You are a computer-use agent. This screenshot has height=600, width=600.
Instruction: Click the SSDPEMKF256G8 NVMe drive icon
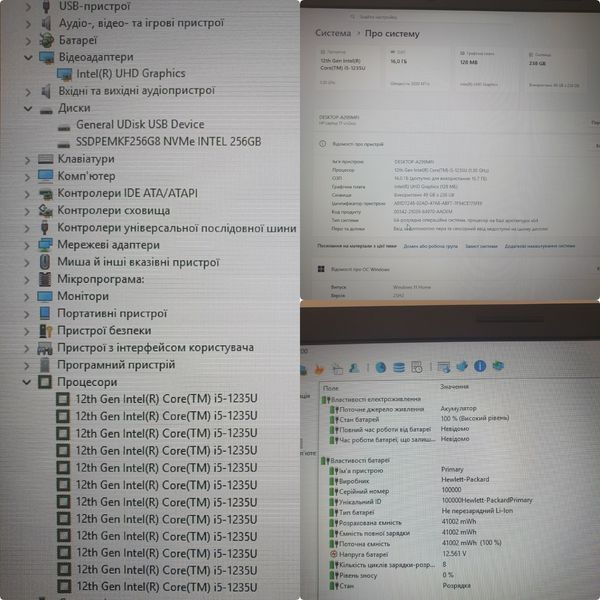[x=64, y=145]
